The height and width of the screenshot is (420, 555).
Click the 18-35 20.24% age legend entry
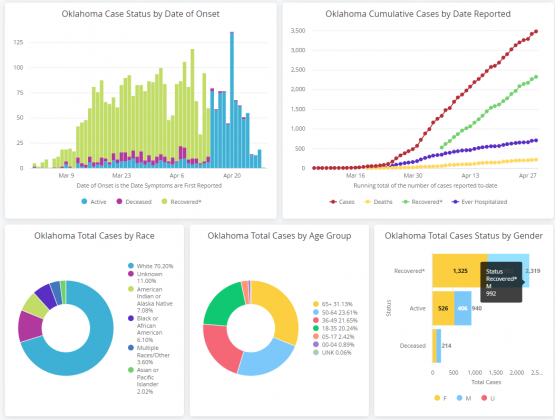335,328
